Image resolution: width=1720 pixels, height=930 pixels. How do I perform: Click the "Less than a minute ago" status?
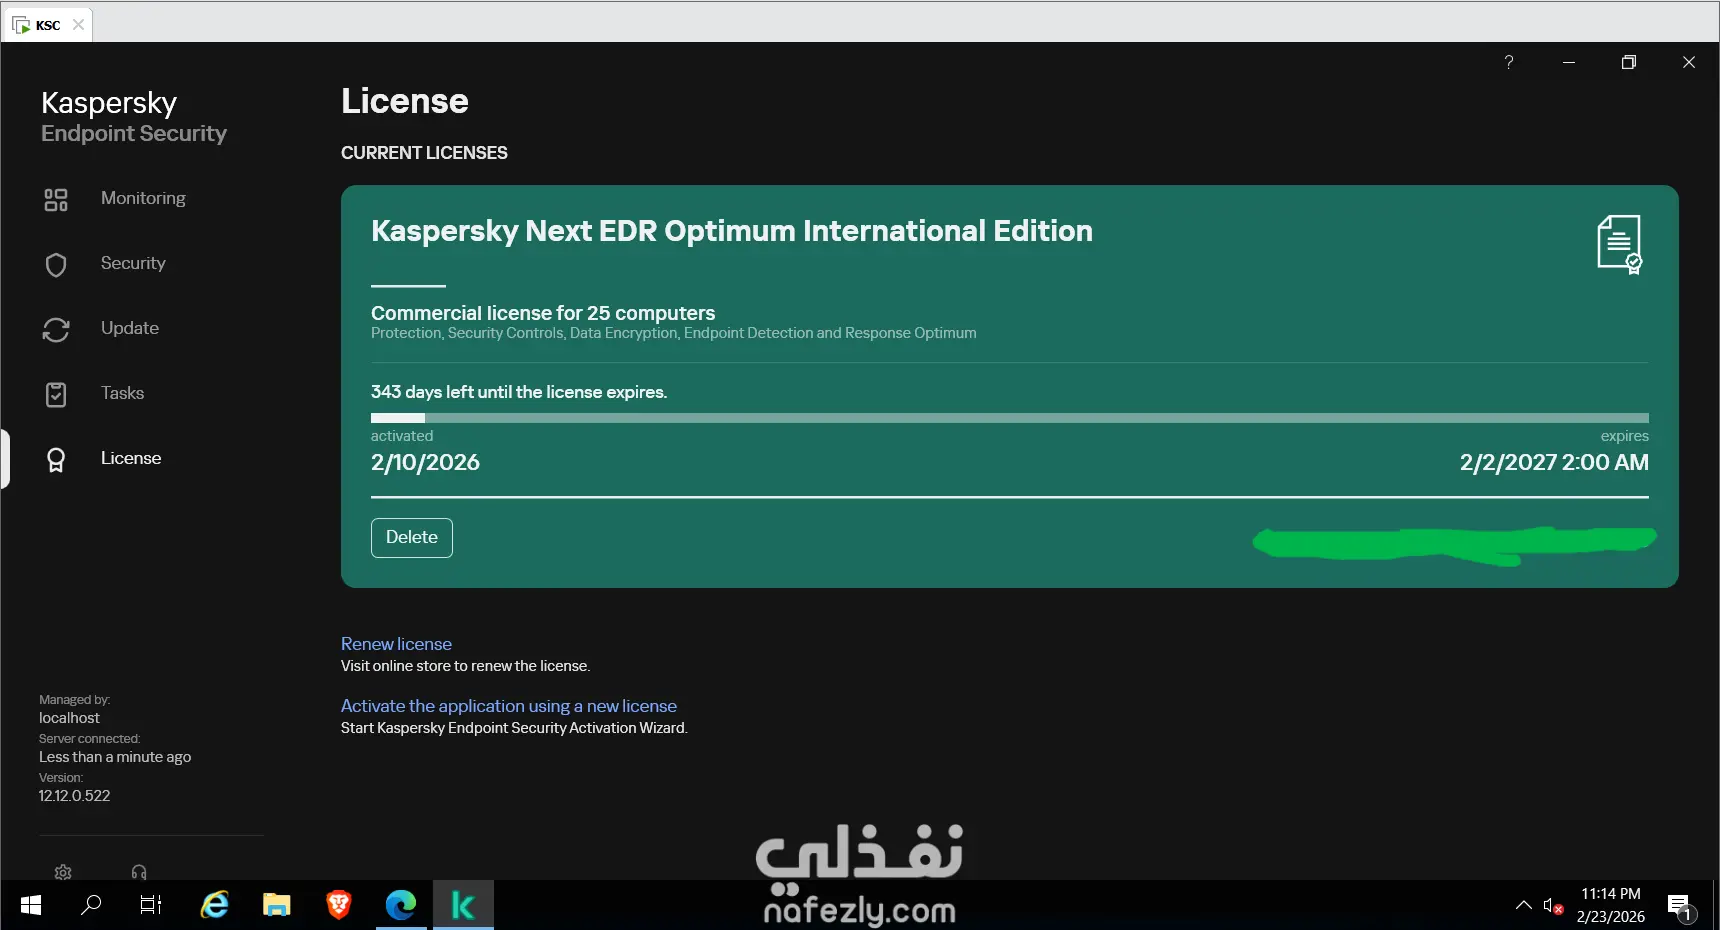pos(115,757)
